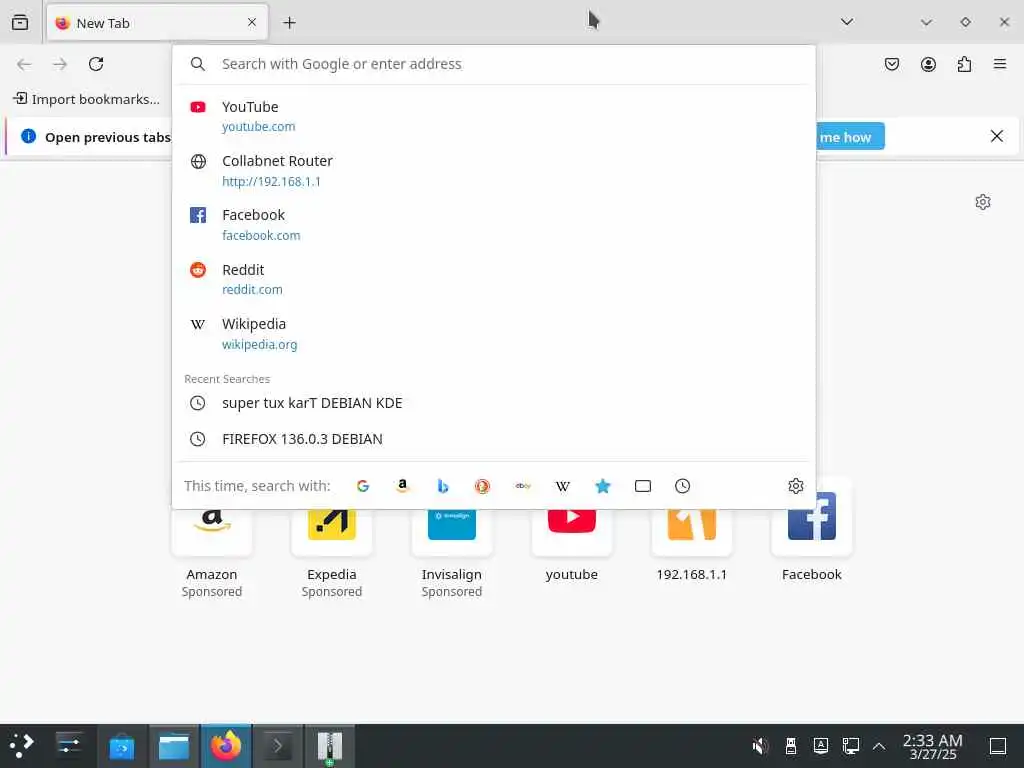
Task: Click the muted volume tray icon
Action: click(760, 746)
